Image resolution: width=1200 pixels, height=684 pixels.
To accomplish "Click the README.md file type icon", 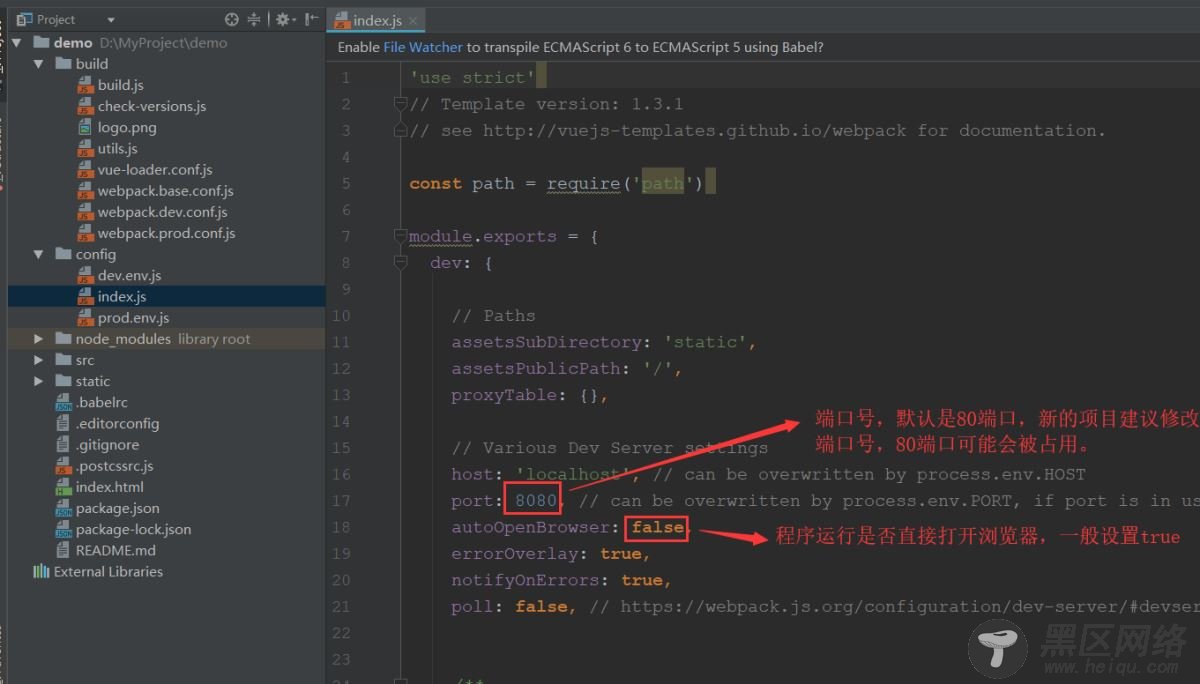I will [63, 550].
